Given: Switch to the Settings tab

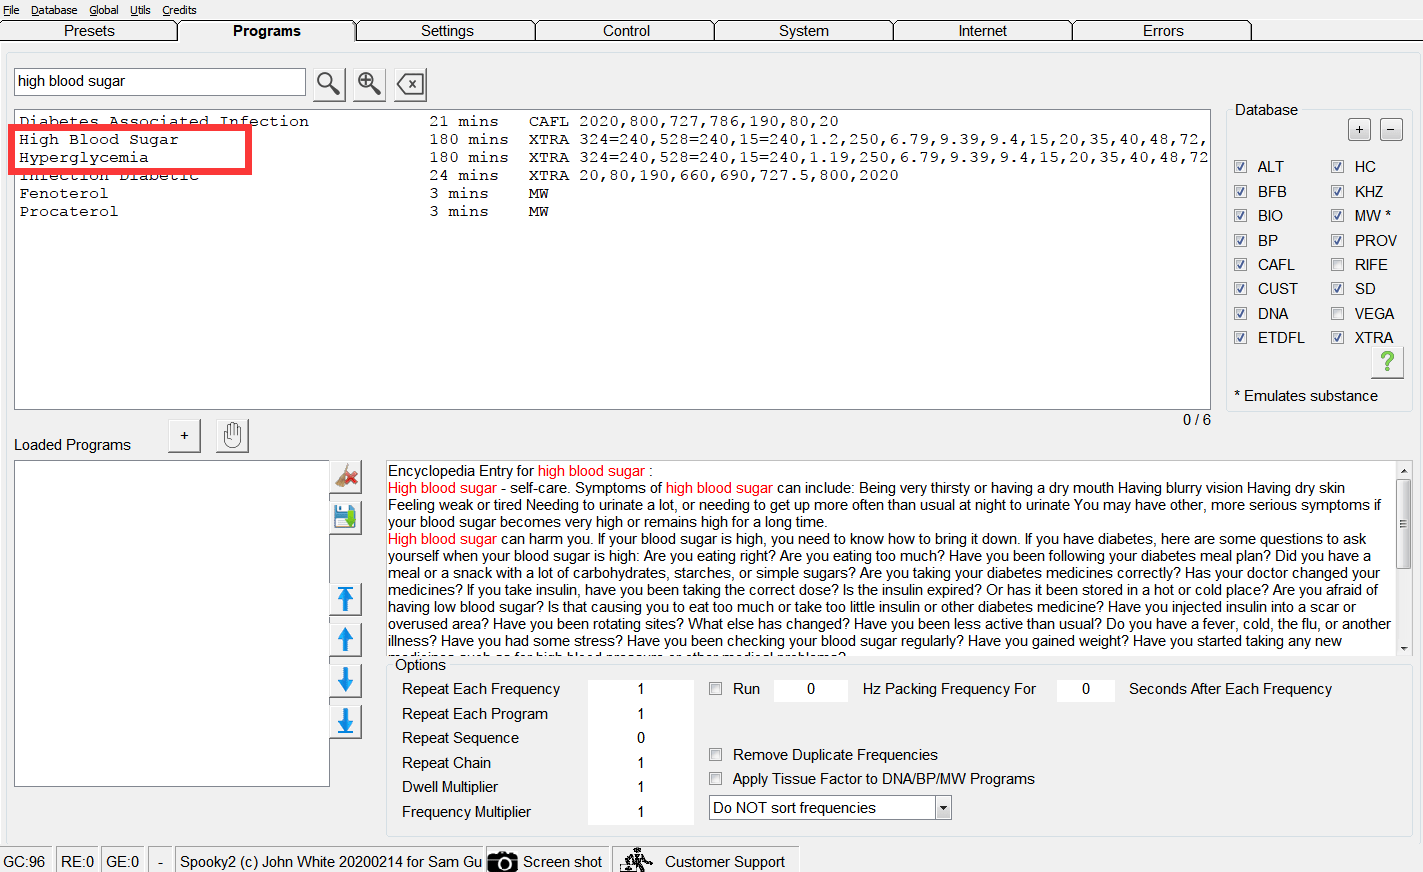Looking at the screenshot, I should [x=446, y=31].
